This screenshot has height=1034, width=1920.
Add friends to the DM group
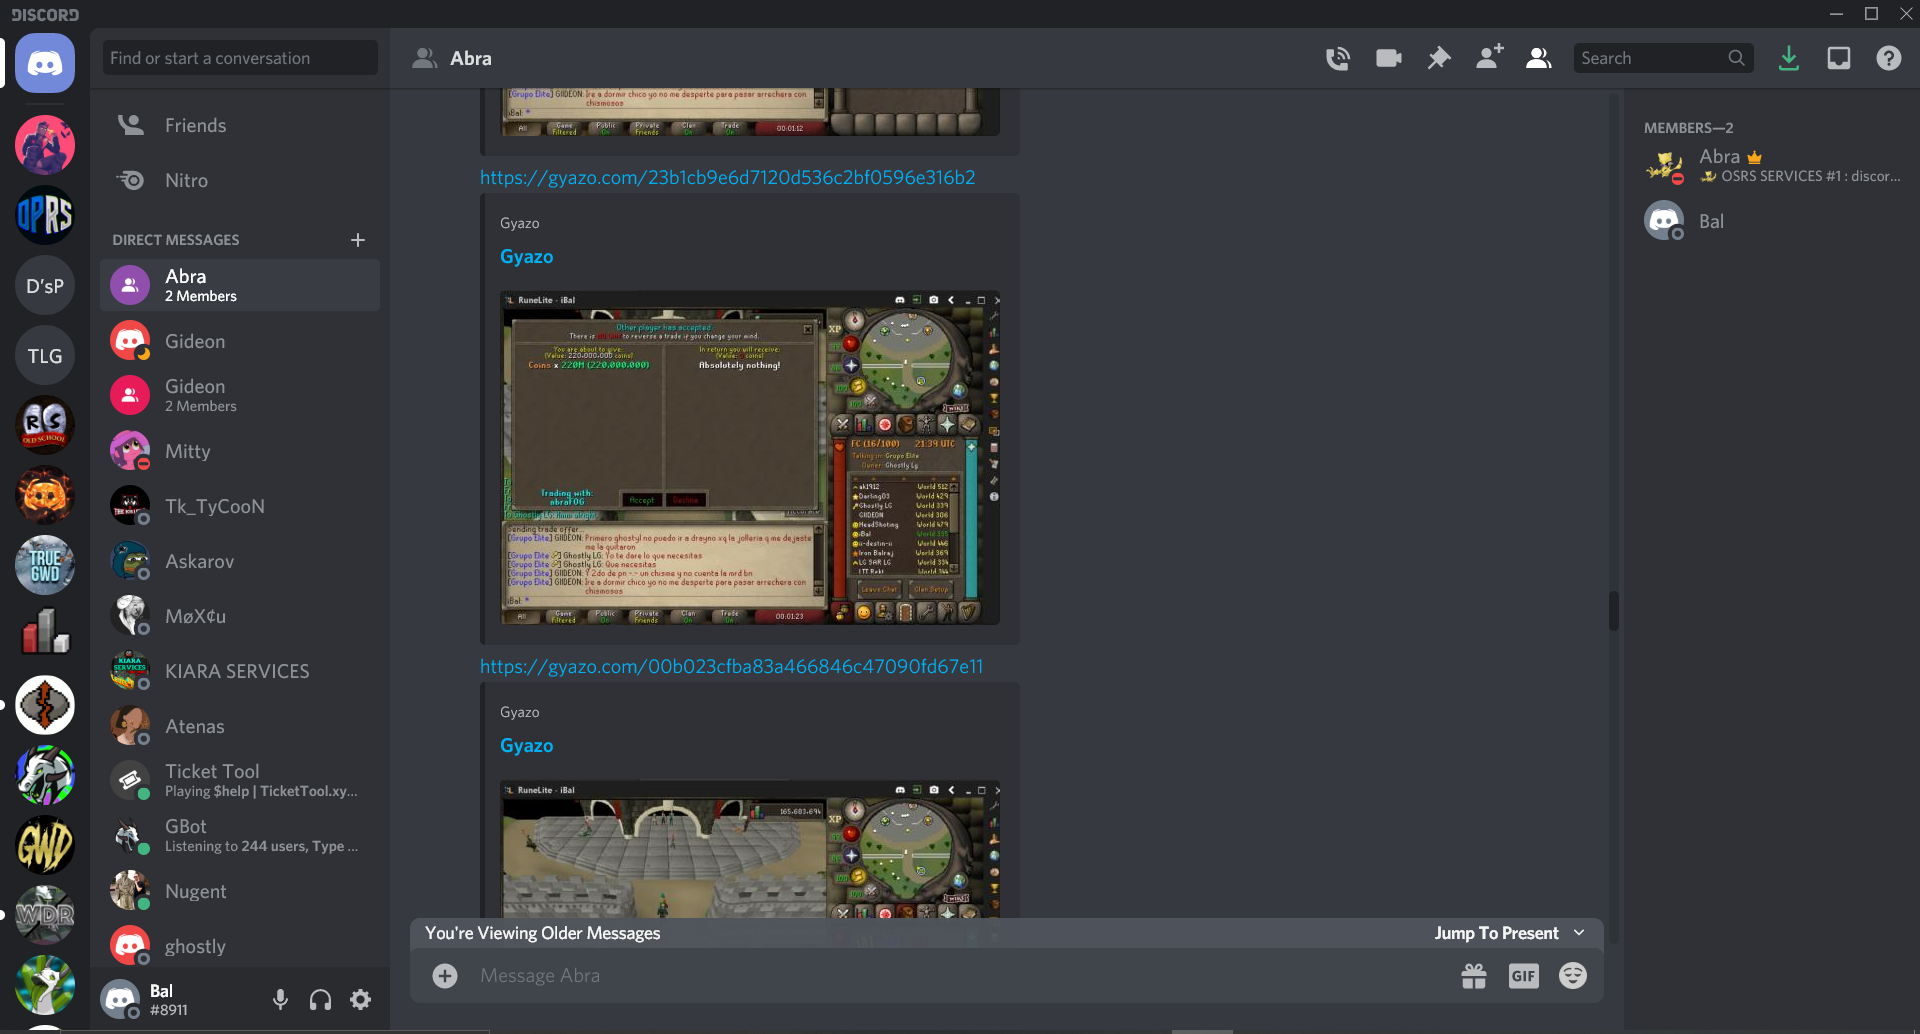click(1489, 58)
